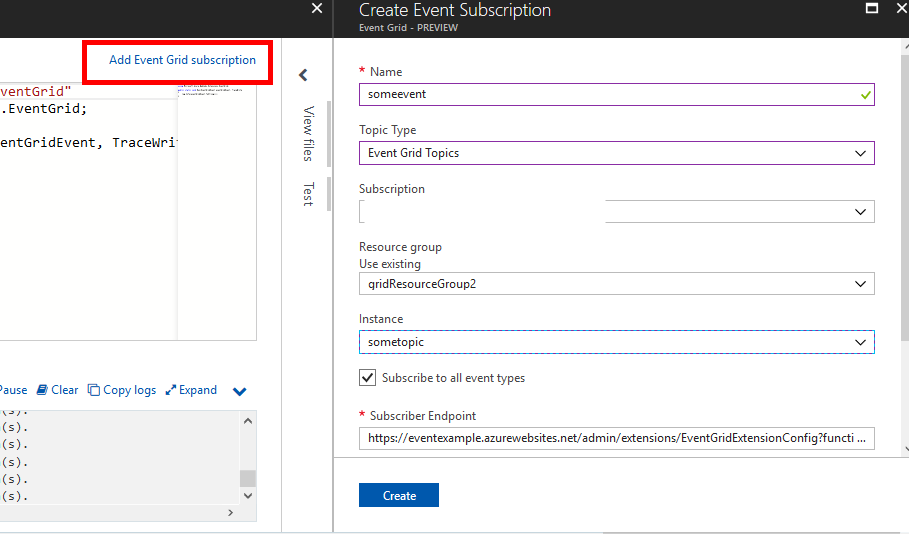
Task: Click the Copy logs clipboard icon
Action: click(93, 390)
